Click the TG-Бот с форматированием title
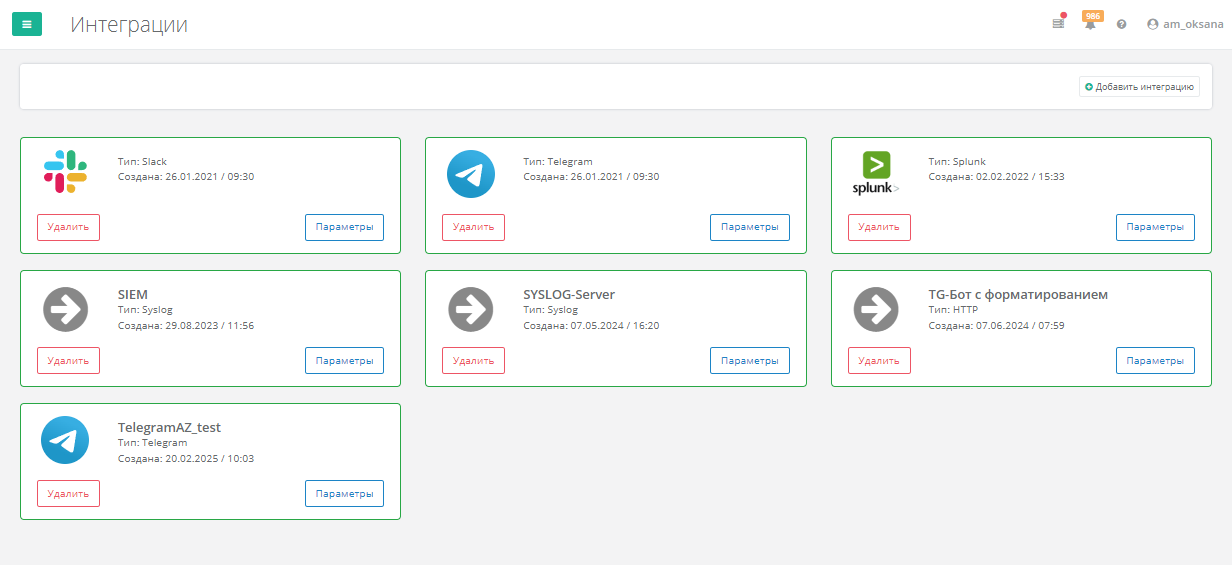This screenshot has height=565, width=1232. pos(1018,294)
